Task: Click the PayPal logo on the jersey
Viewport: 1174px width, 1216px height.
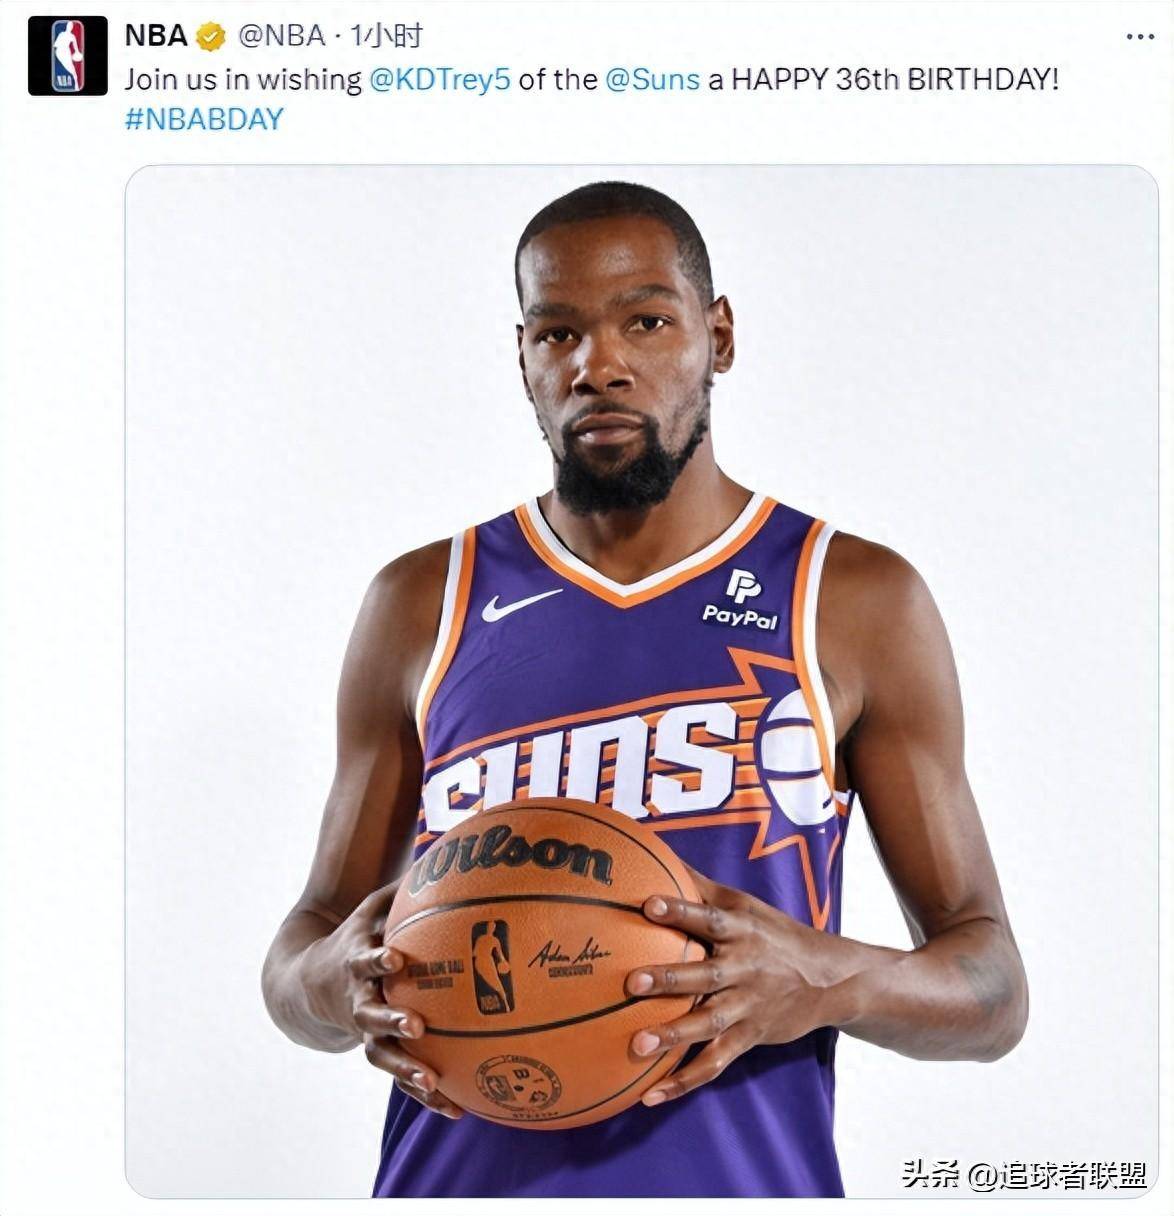Action: pyautogui.click(x=741, y=599)
